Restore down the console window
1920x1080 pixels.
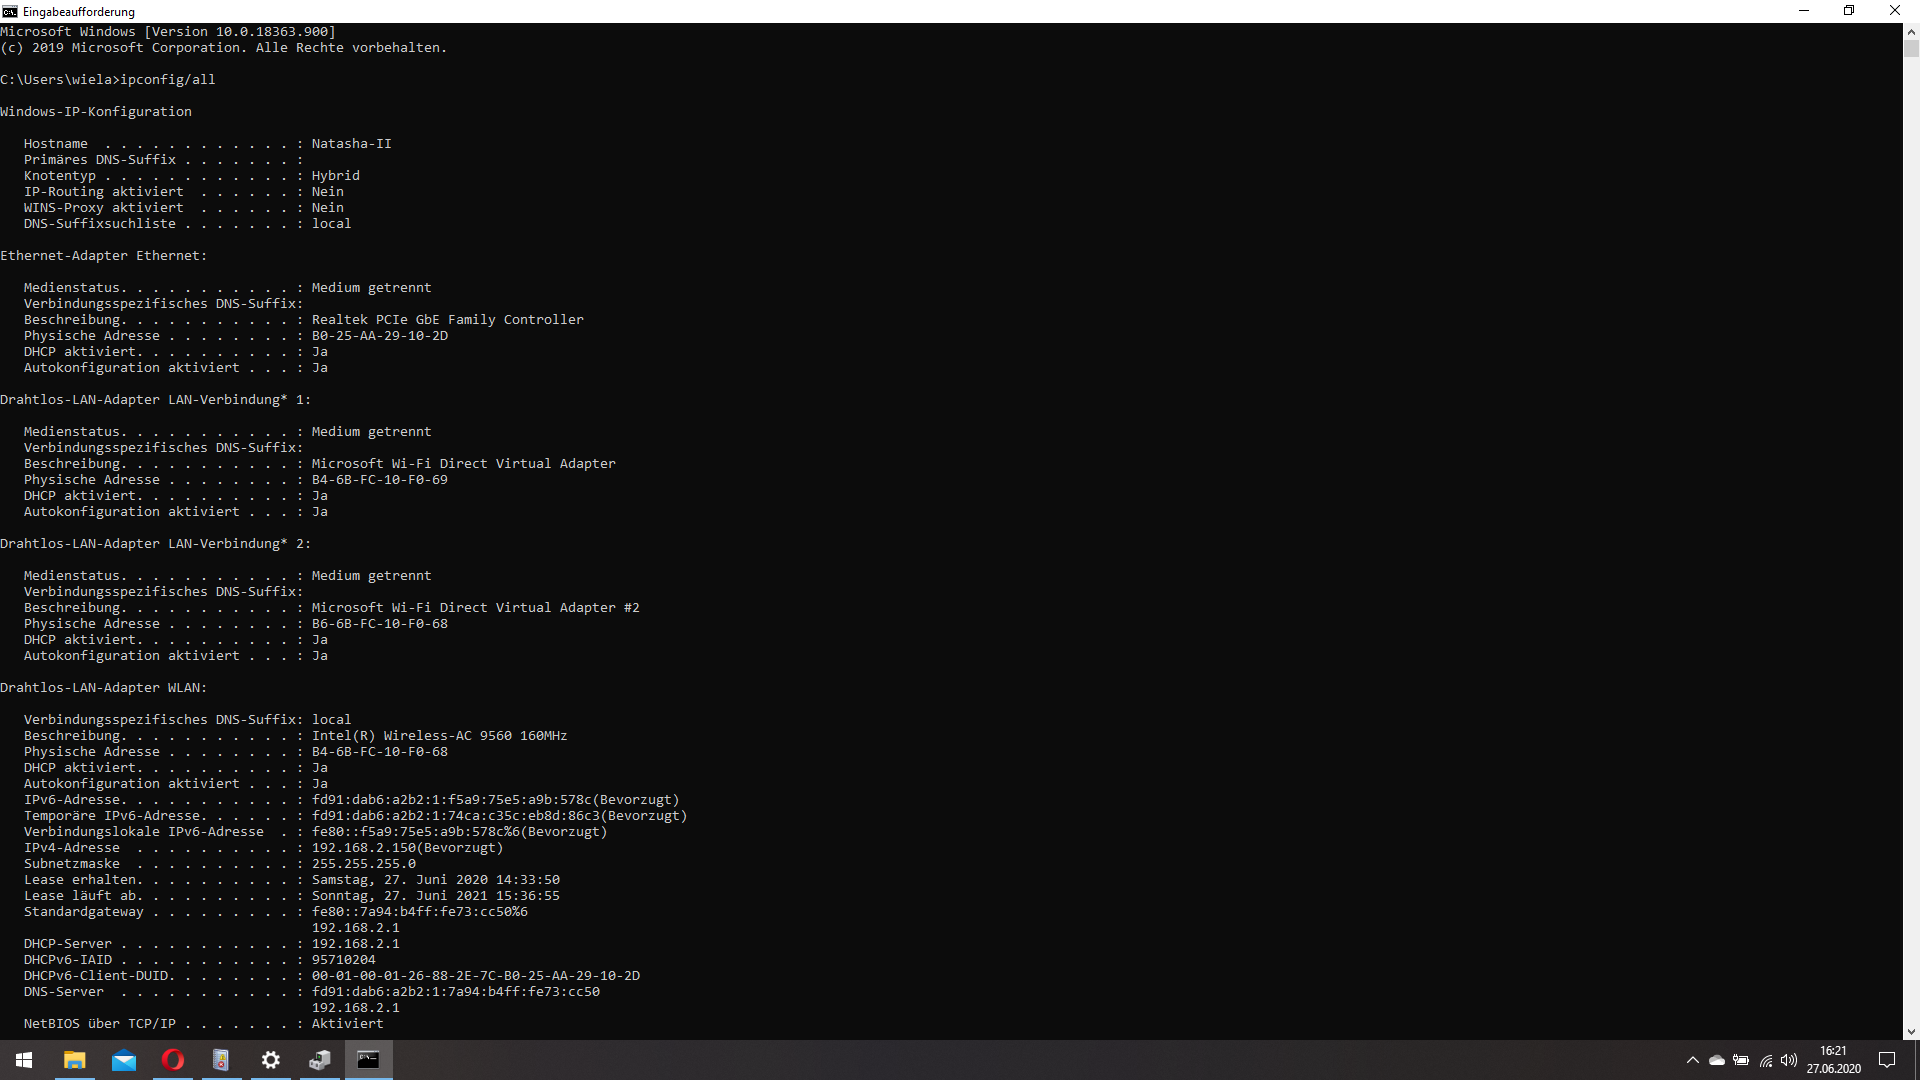1849,11
